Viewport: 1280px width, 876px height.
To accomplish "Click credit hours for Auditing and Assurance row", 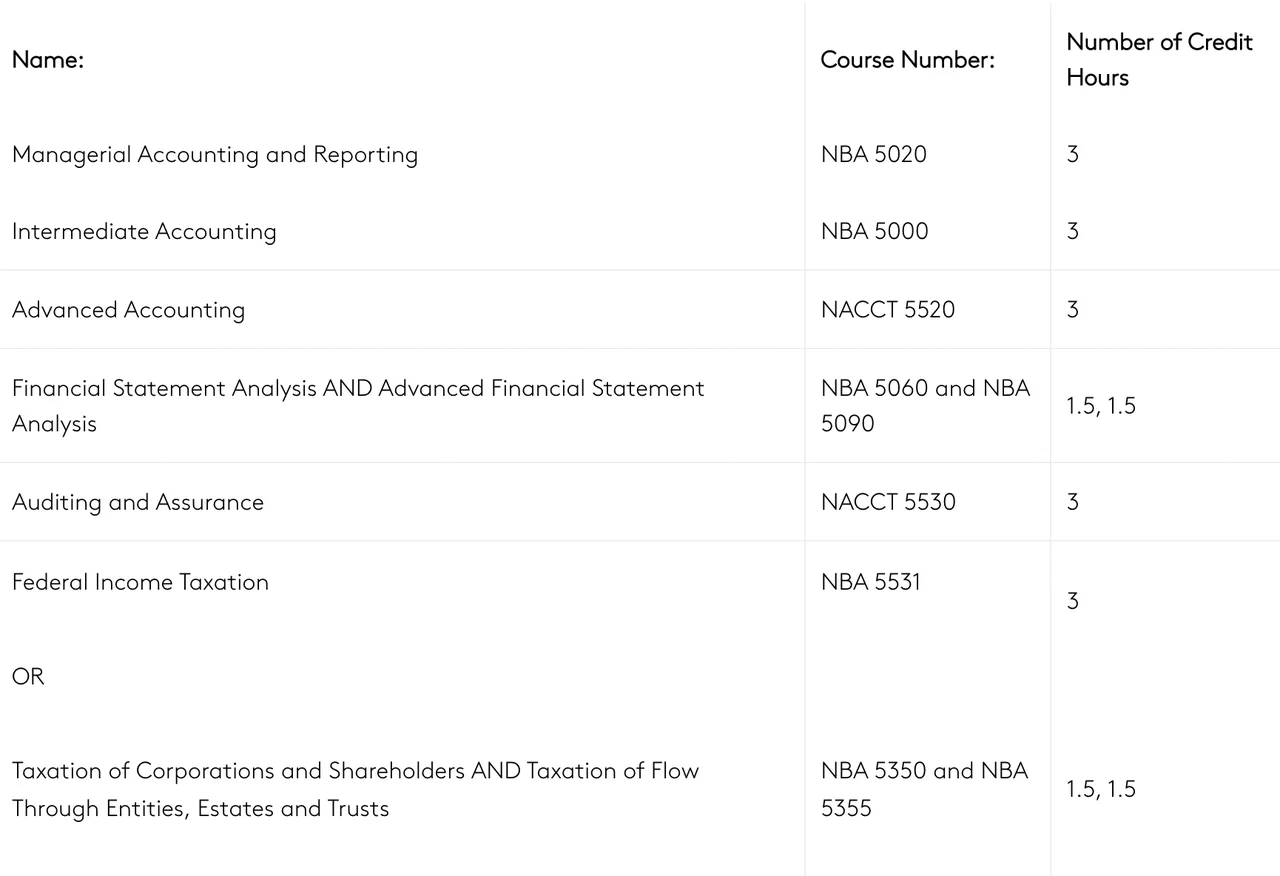I will click(1072, 502).
